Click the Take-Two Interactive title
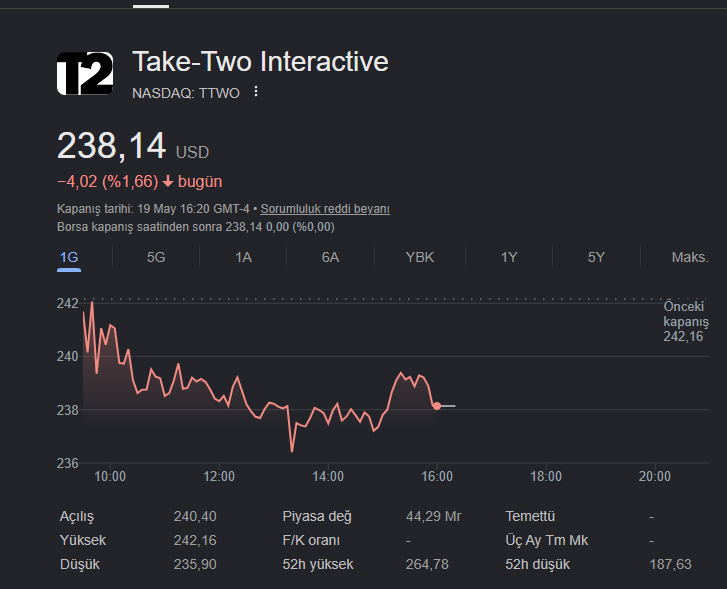 click(x=260, y=62)
